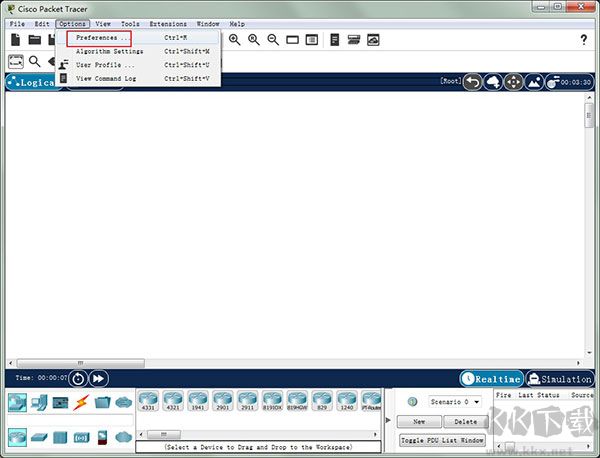The height and width of the screenshot is (458, 600).
Task: Click the back navigation arrow icon
Action: click(472, 82)
